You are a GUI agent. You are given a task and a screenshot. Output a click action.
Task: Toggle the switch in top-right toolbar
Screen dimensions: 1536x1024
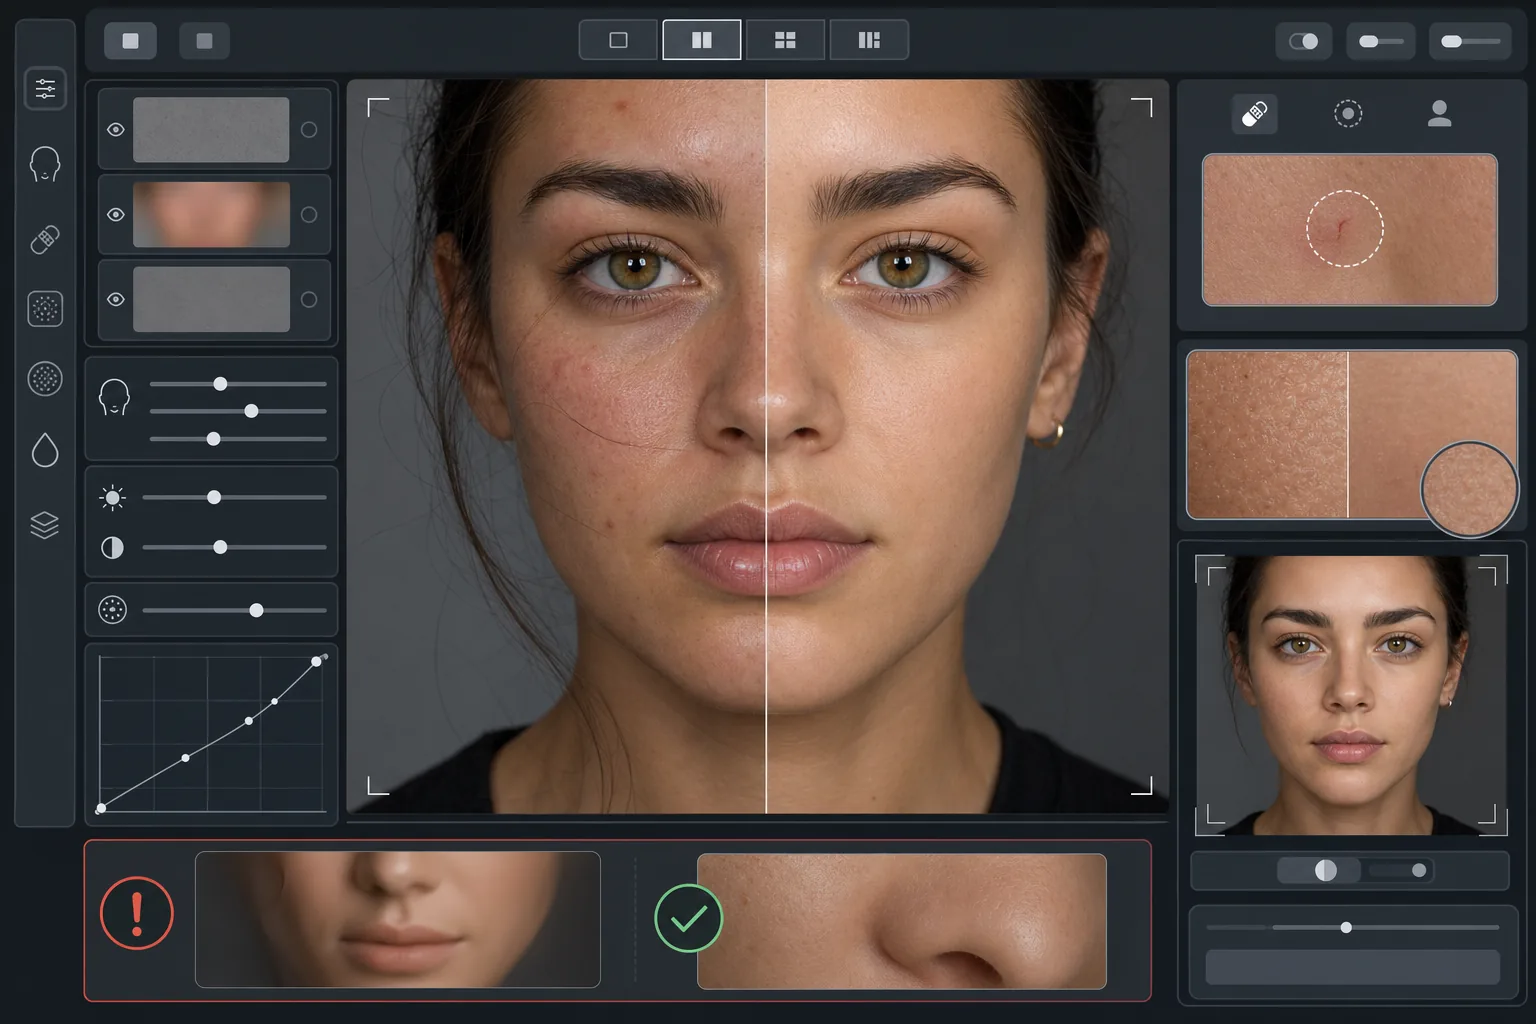(1303, 41)
